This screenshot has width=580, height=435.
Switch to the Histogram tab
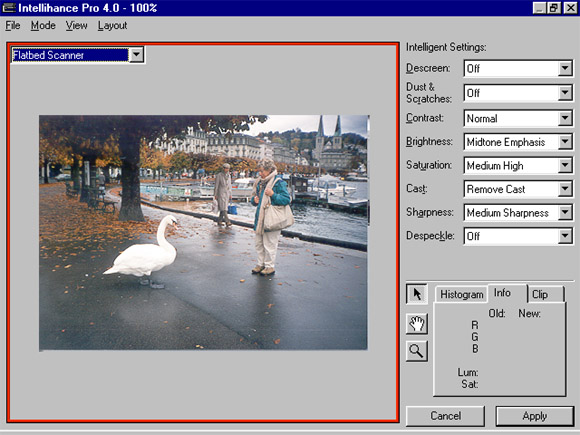pyautogui.click(x=462, y=294)
